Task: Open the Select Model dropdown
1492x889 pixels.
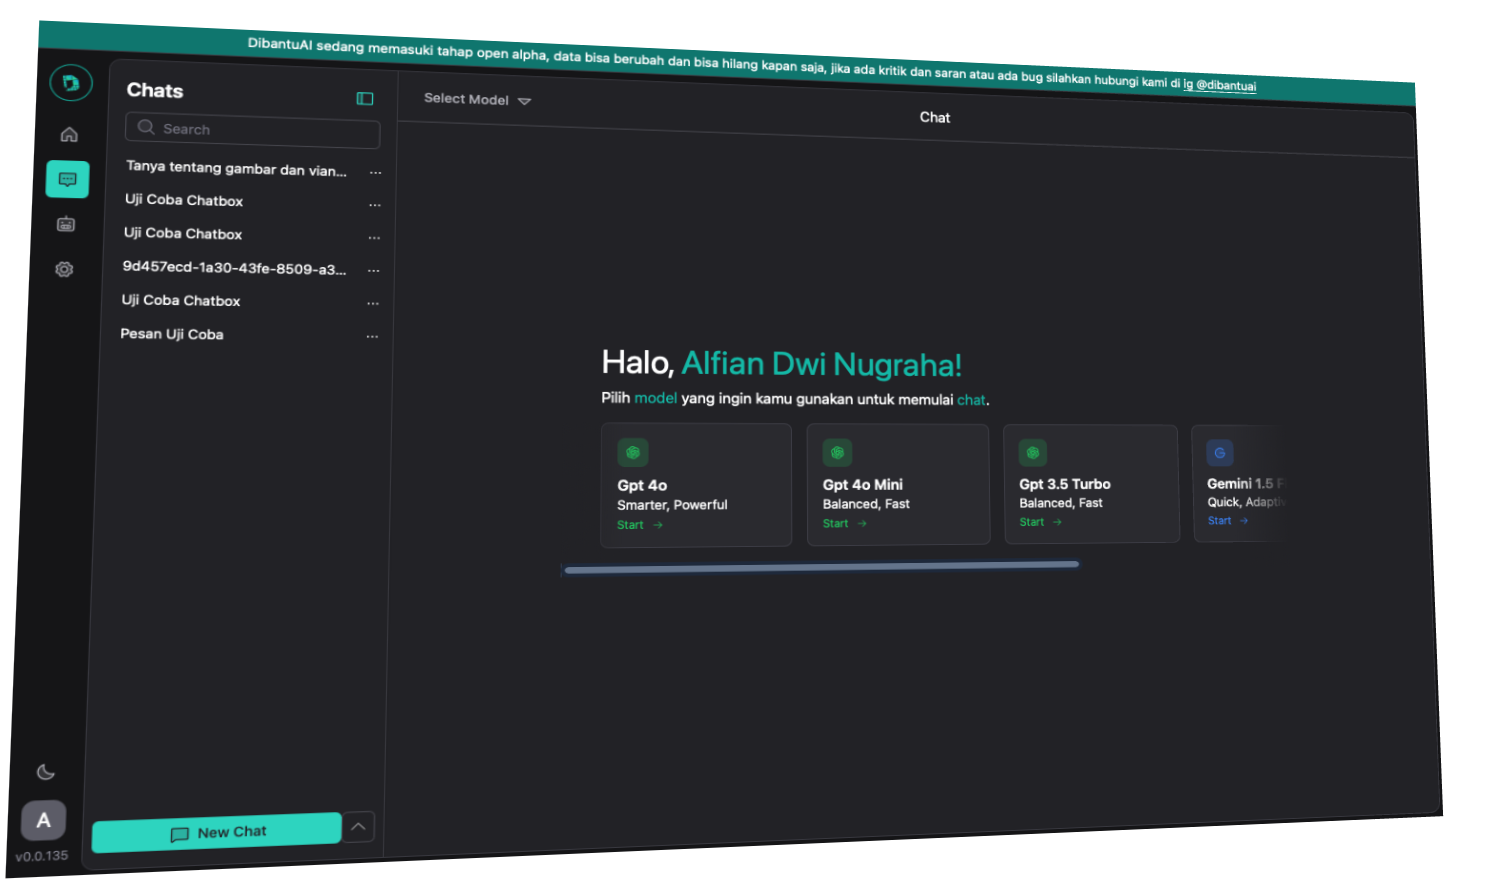Action: 477,100
